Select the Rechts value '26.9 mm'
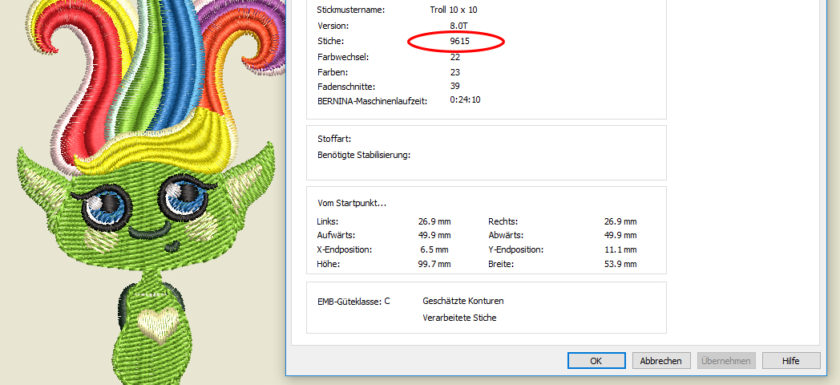This screenshot has height=385, width=840. (620, 221)
